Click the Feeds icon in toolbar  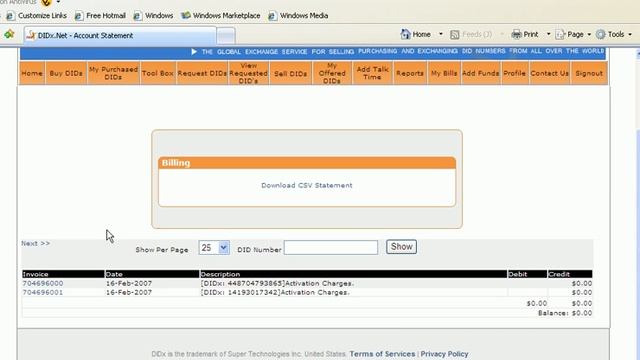tap(455, 35)
